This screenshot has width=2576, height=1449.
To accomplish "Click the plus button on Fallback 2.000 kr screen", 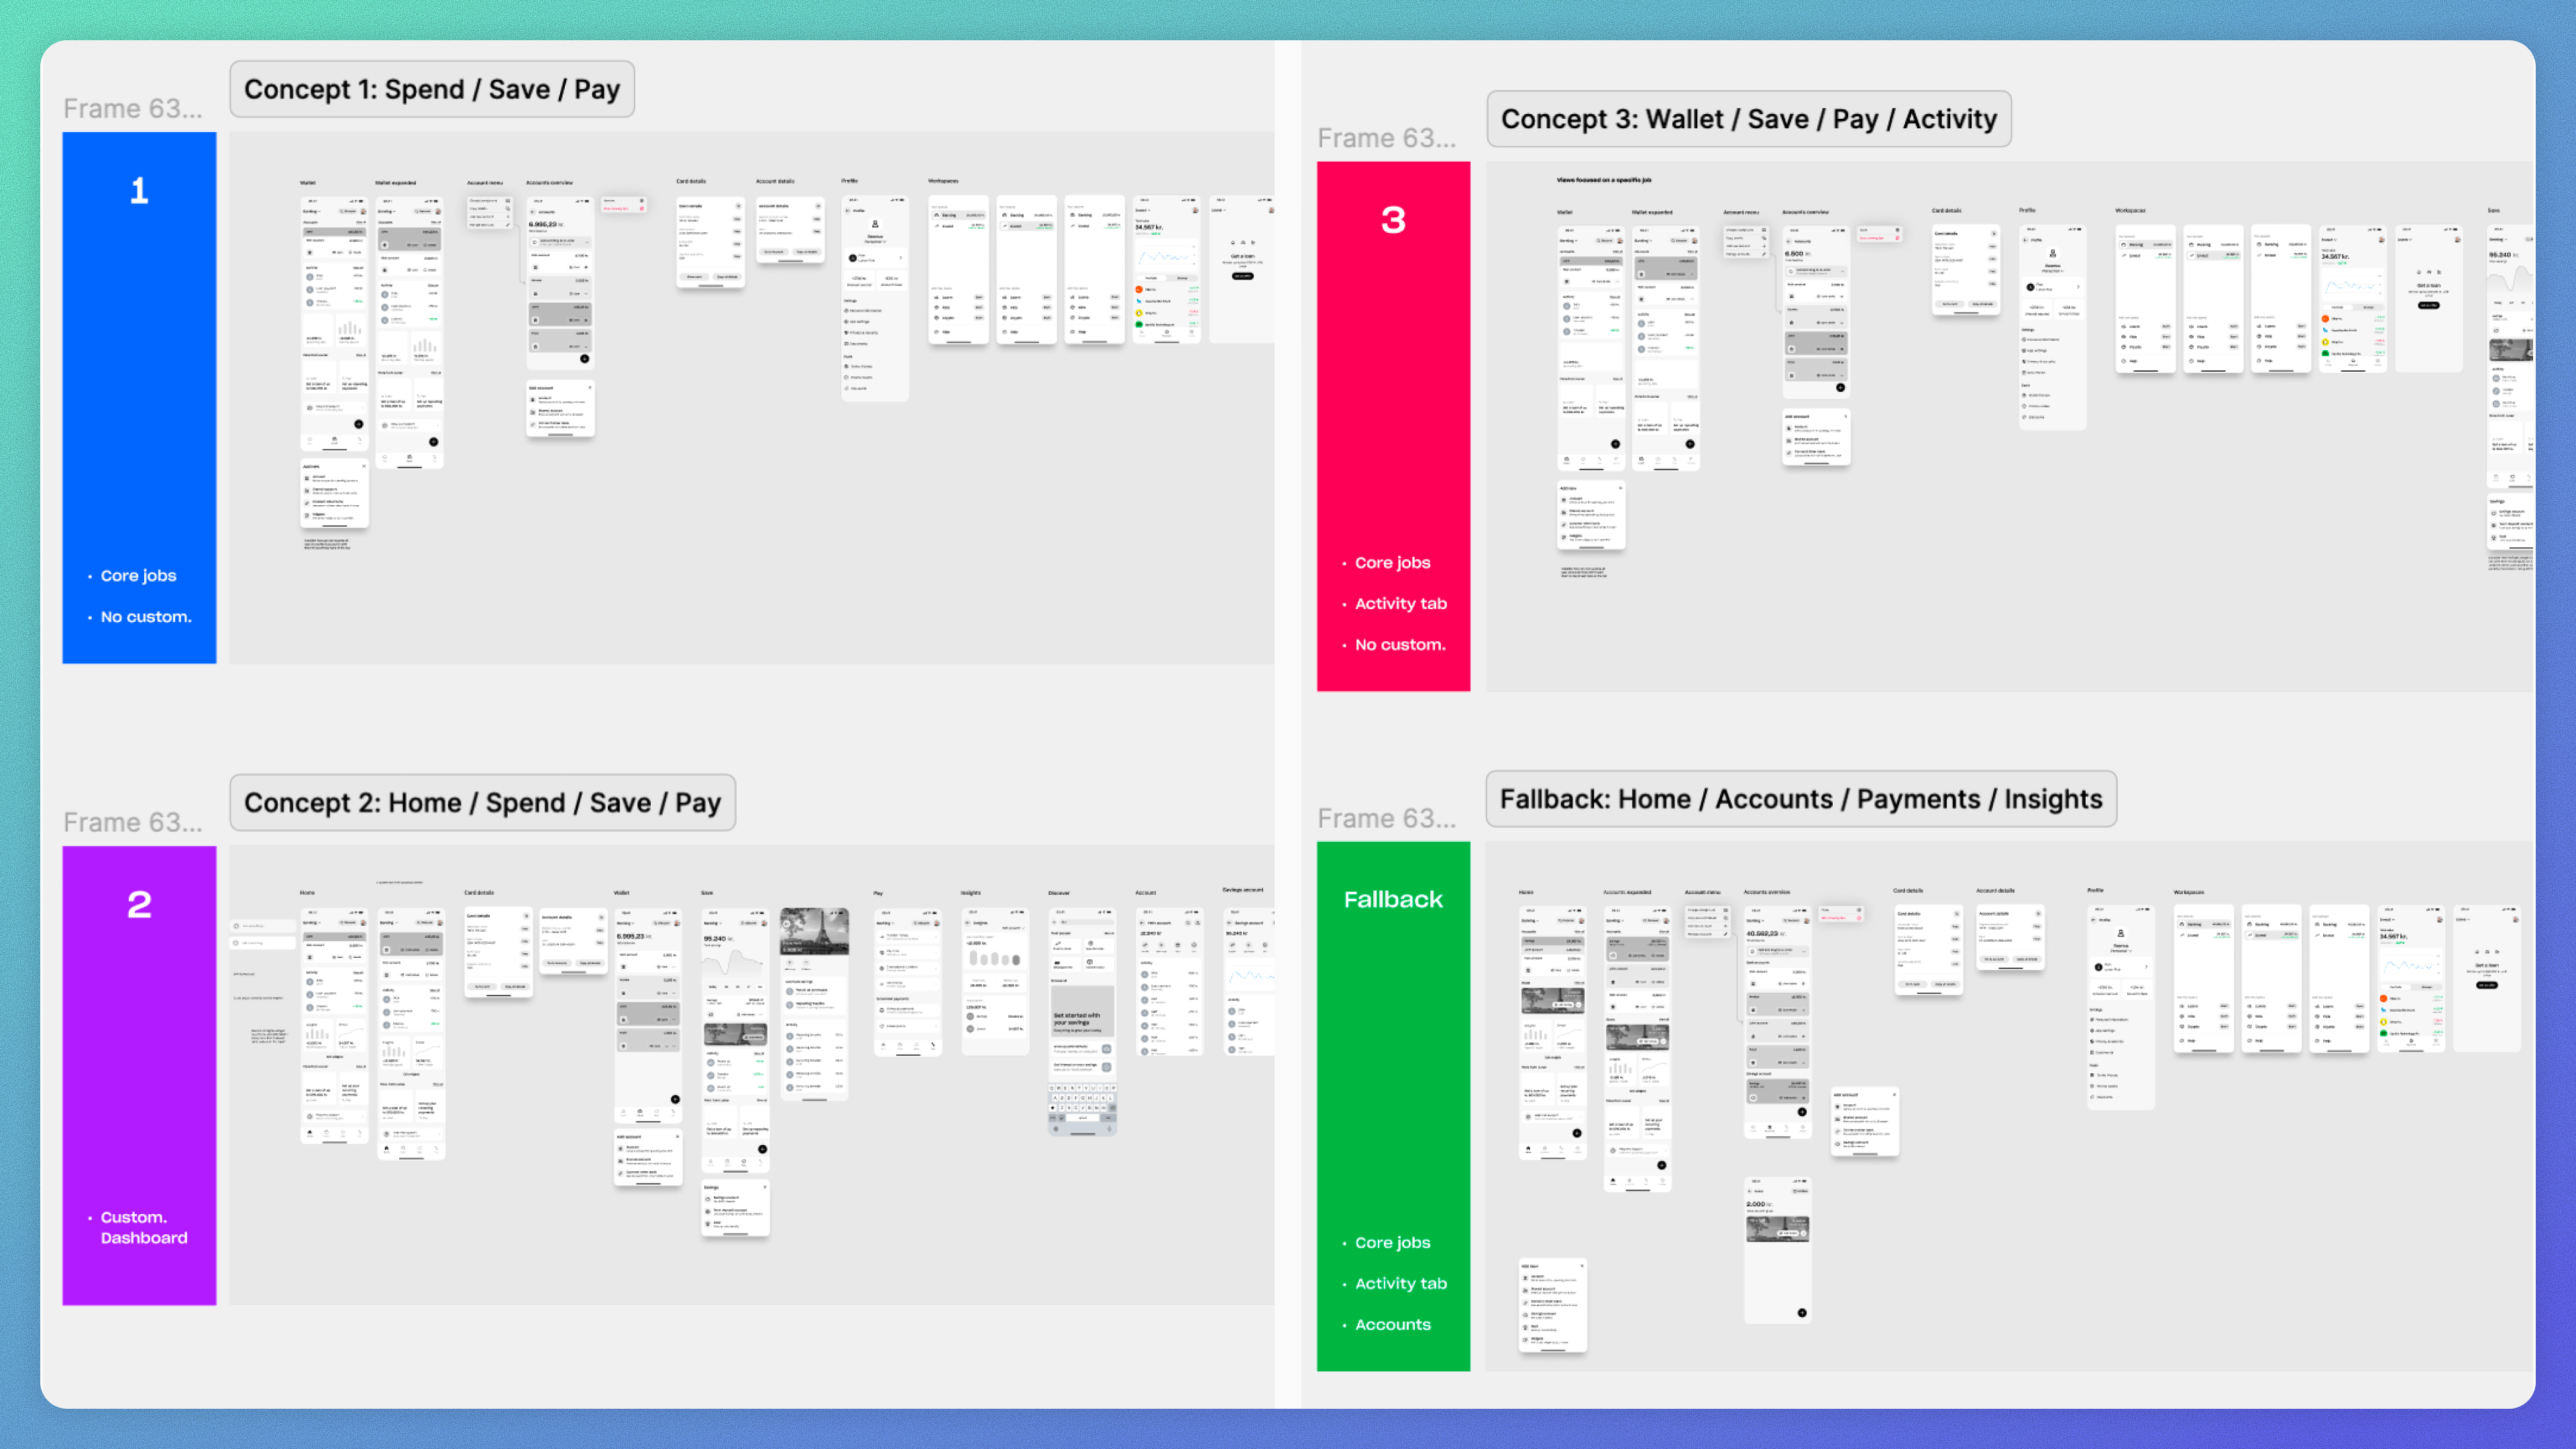I will [1802, 1312].
